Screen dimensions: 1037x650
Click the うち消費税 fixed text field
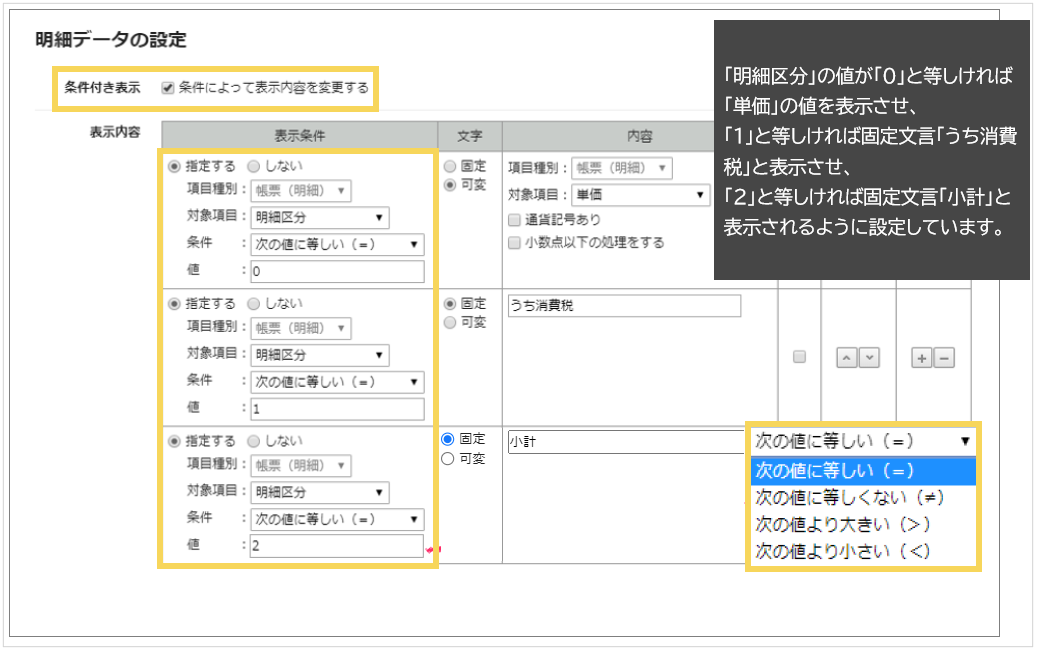(x=624, y=306)
